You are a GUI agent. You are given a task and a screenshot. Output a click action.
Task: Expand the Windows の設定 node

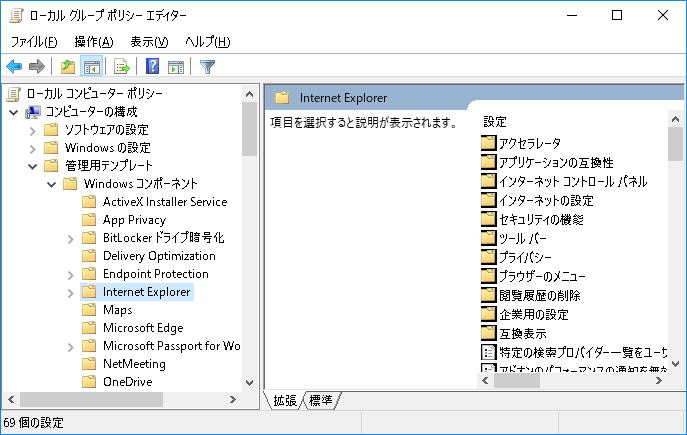pyautogui.click(x=32, y=149)
